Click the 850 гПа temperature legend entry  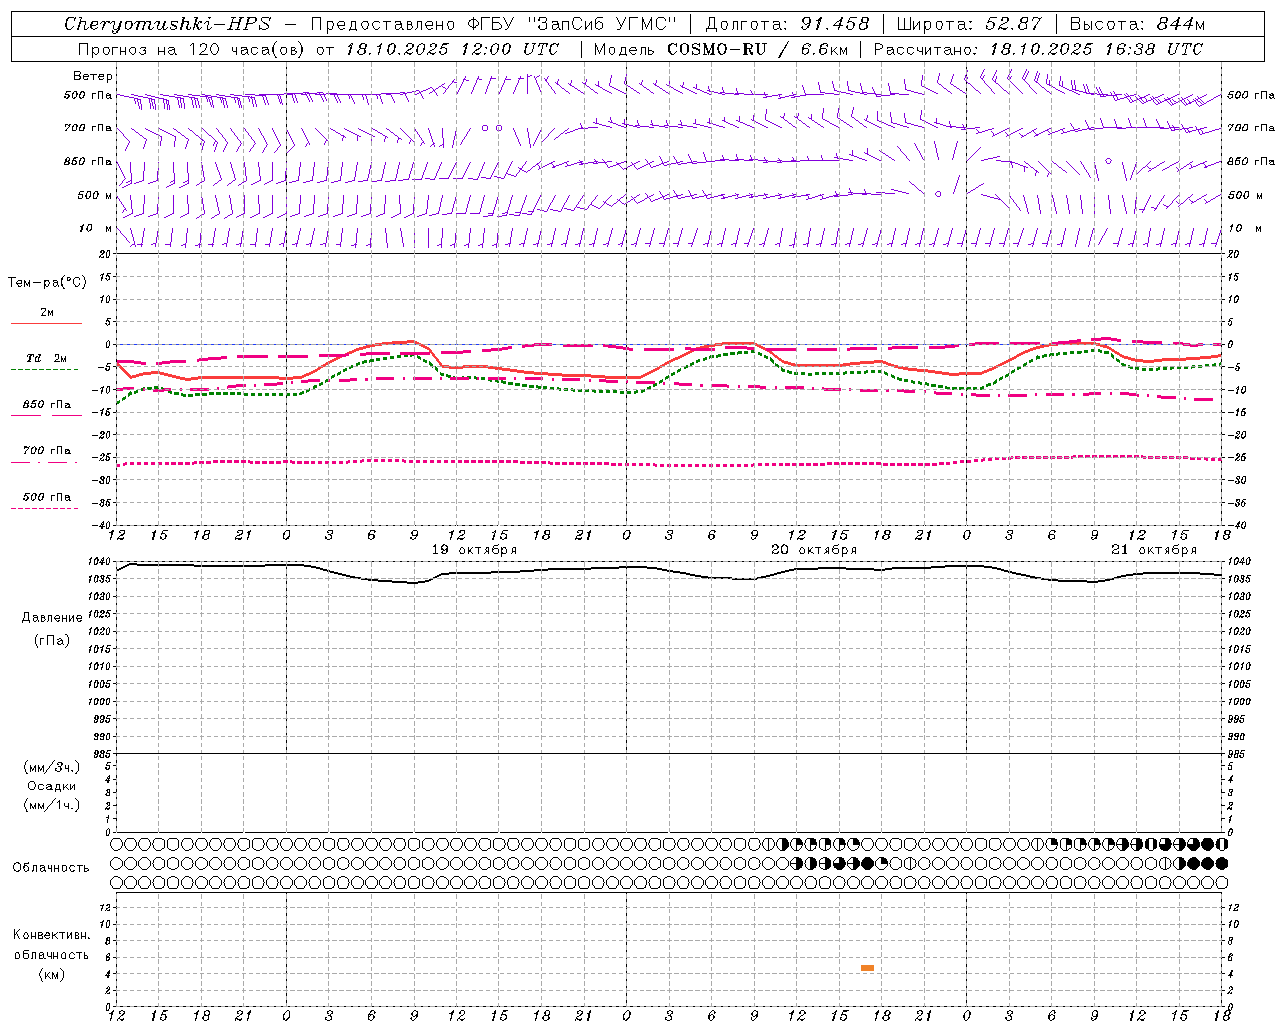(x=47, y=405)
